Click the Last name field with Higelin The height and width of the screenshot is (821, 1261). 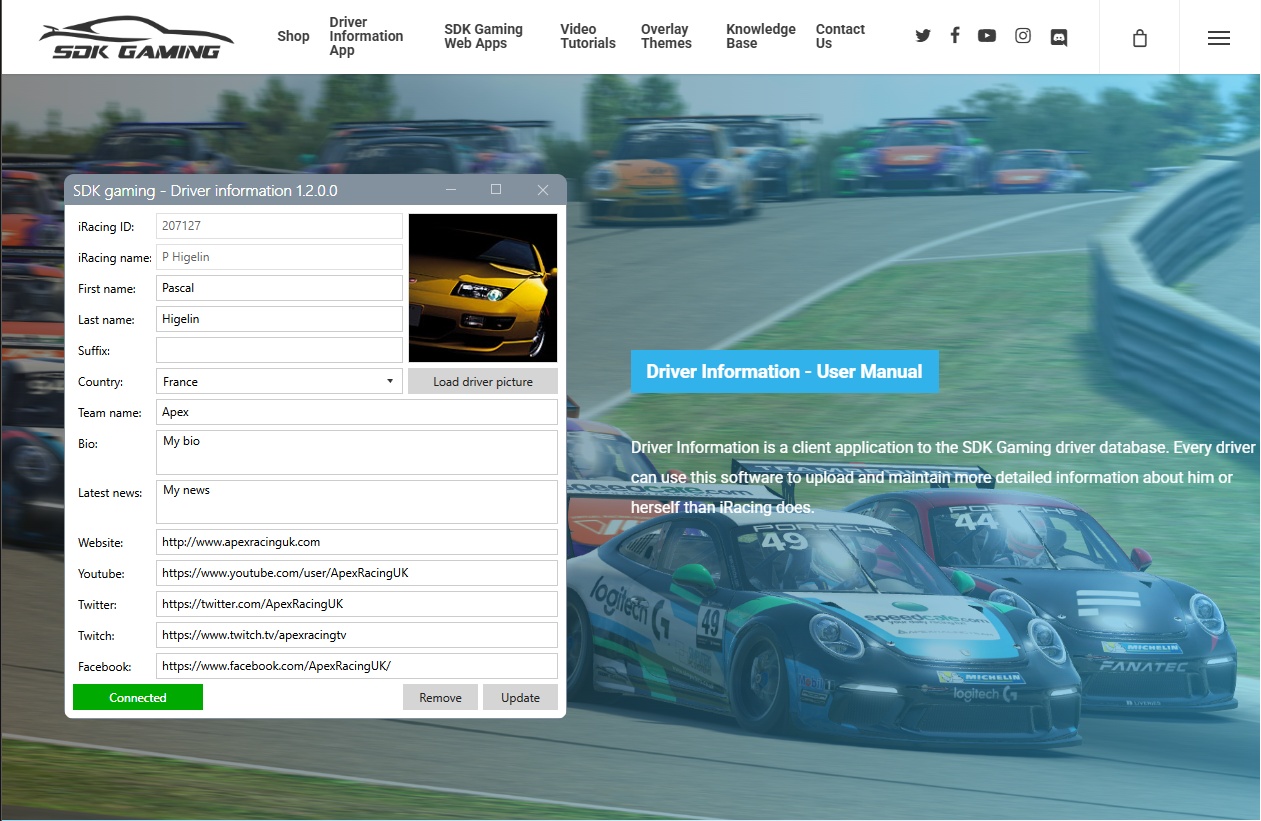[x=279, y=319]
